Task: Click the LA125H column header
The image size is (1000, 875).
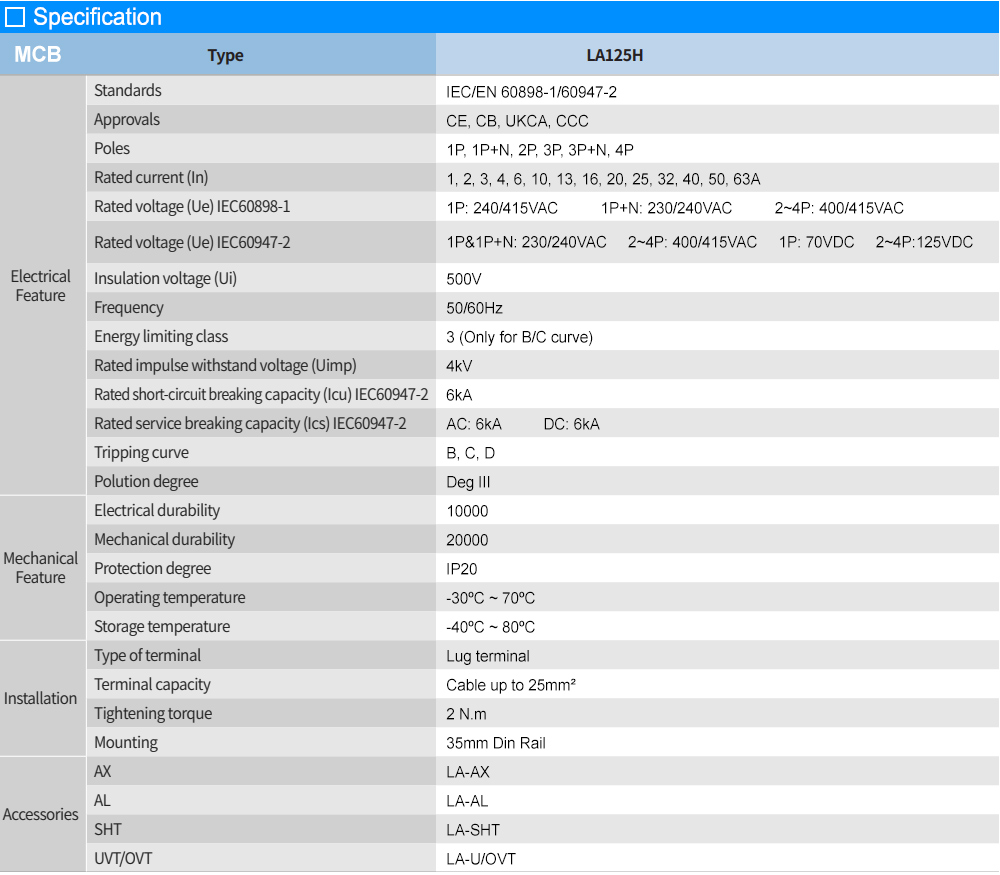Action: [x=614, y=56]
